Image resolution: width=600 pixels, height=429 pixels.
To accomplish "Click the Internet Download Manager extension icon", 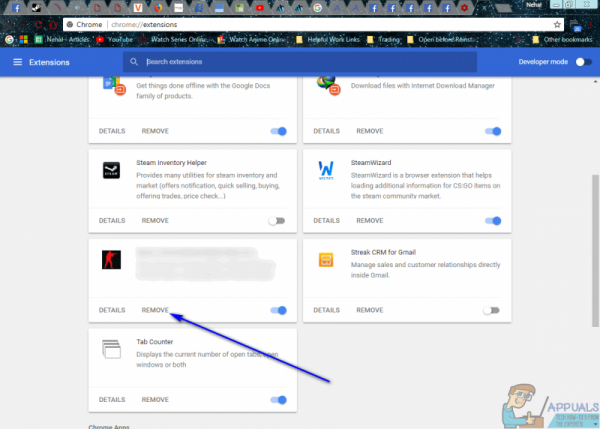I will [x=328, y=86].
